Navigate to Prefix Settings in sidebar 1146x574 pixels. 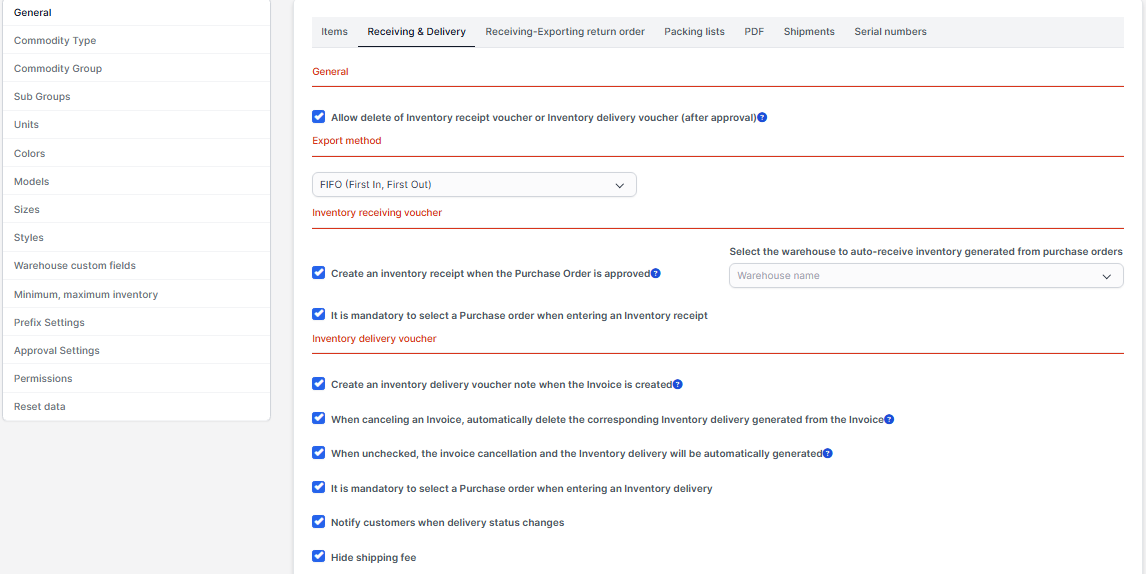pyautogui.click(x=49, y=323)
